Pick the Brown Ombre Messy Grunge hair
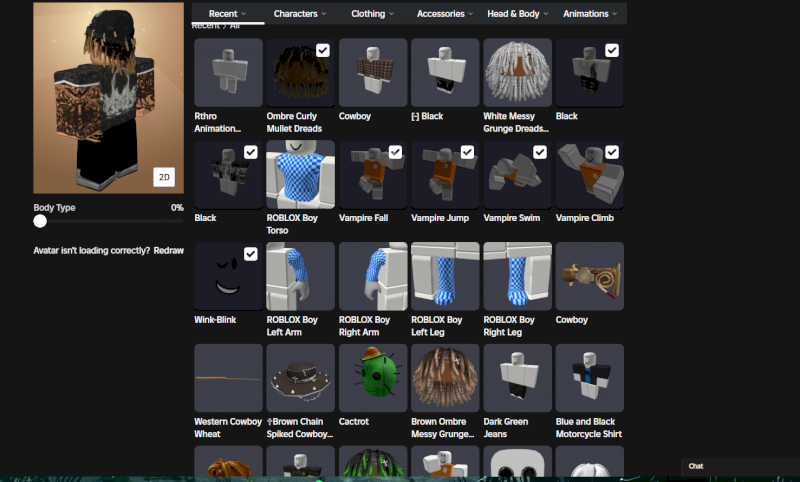The width and height of the screenshot is (800, 482). pos(445,378)
